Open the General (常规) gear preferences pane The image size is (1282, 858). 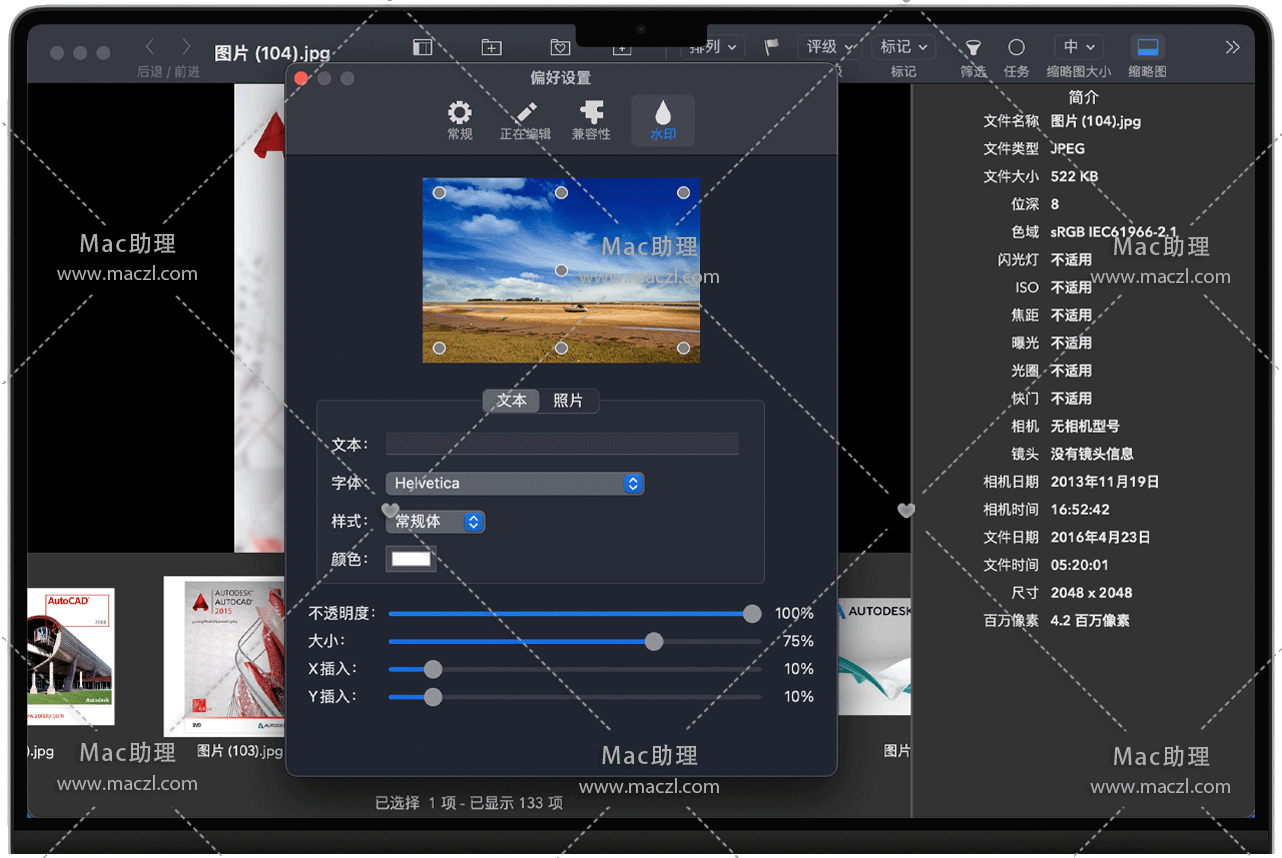459,120
